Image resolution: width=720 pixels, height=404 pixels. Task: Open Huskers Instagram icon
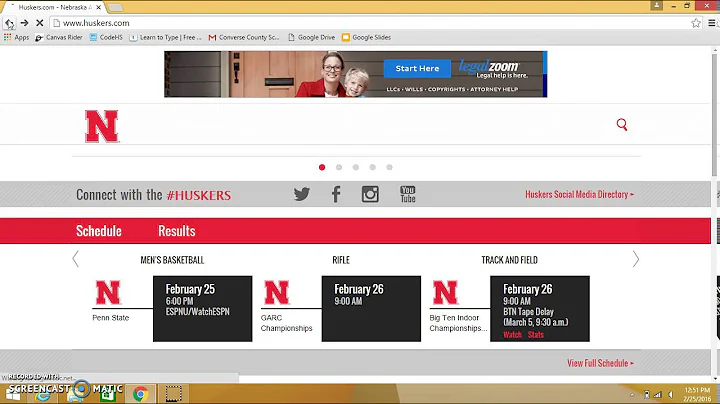click(x=370, y=194)
